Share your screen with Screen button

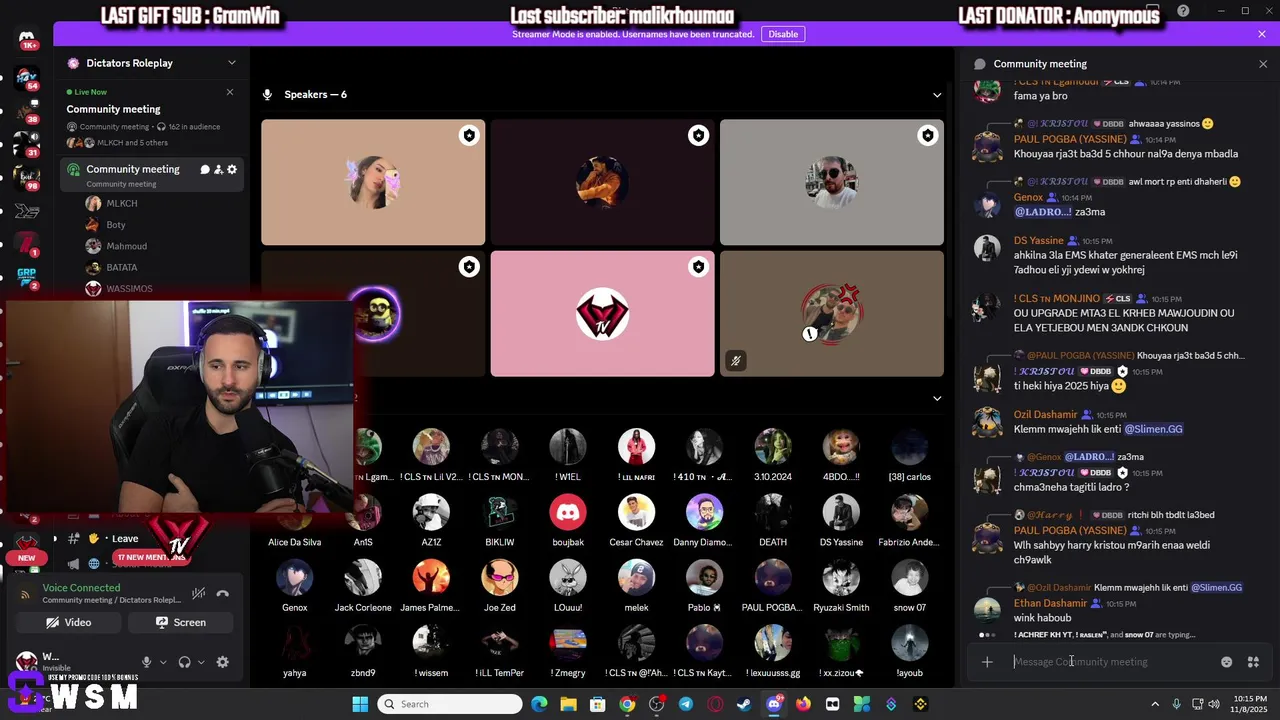[181, 622]
